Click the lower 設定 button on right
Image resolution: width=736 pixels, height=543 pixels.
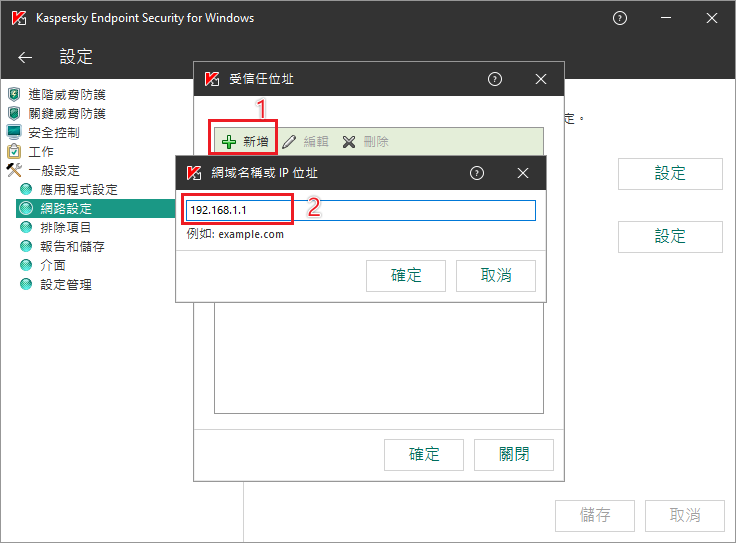[x=670, y=237]
